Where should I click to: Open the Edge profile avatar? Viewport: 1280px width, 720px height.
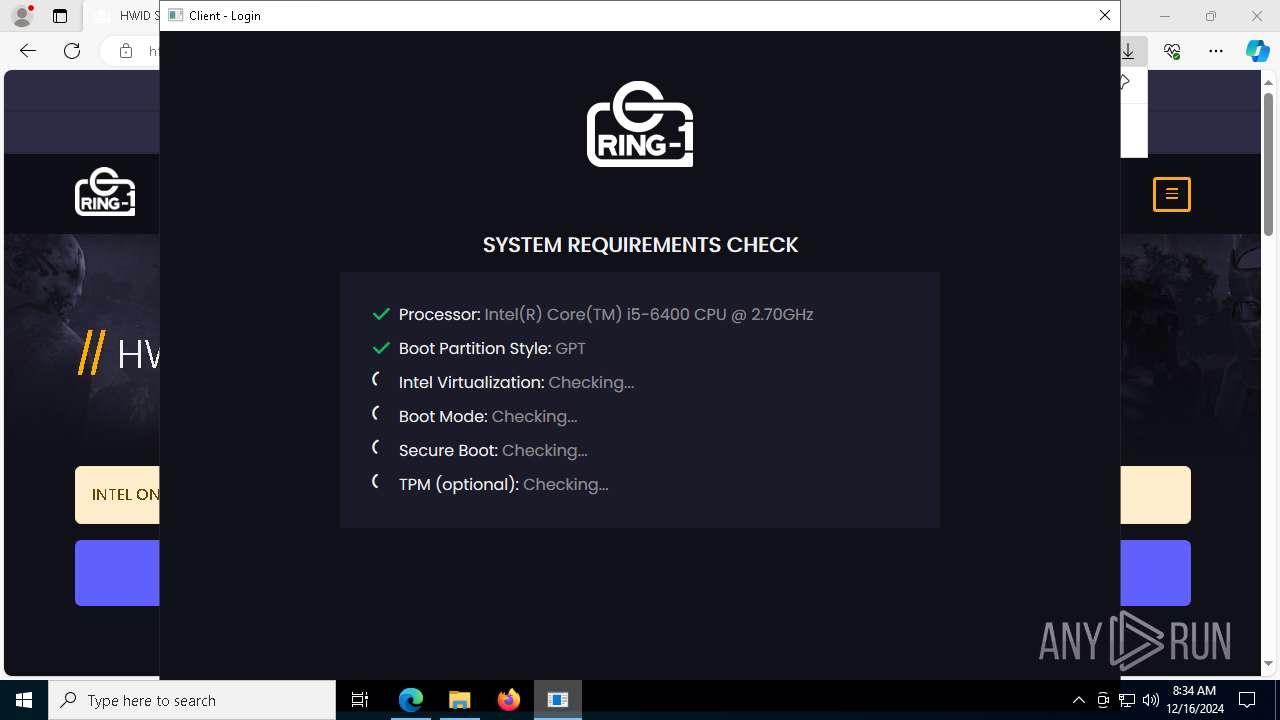[x=22, y=16]
